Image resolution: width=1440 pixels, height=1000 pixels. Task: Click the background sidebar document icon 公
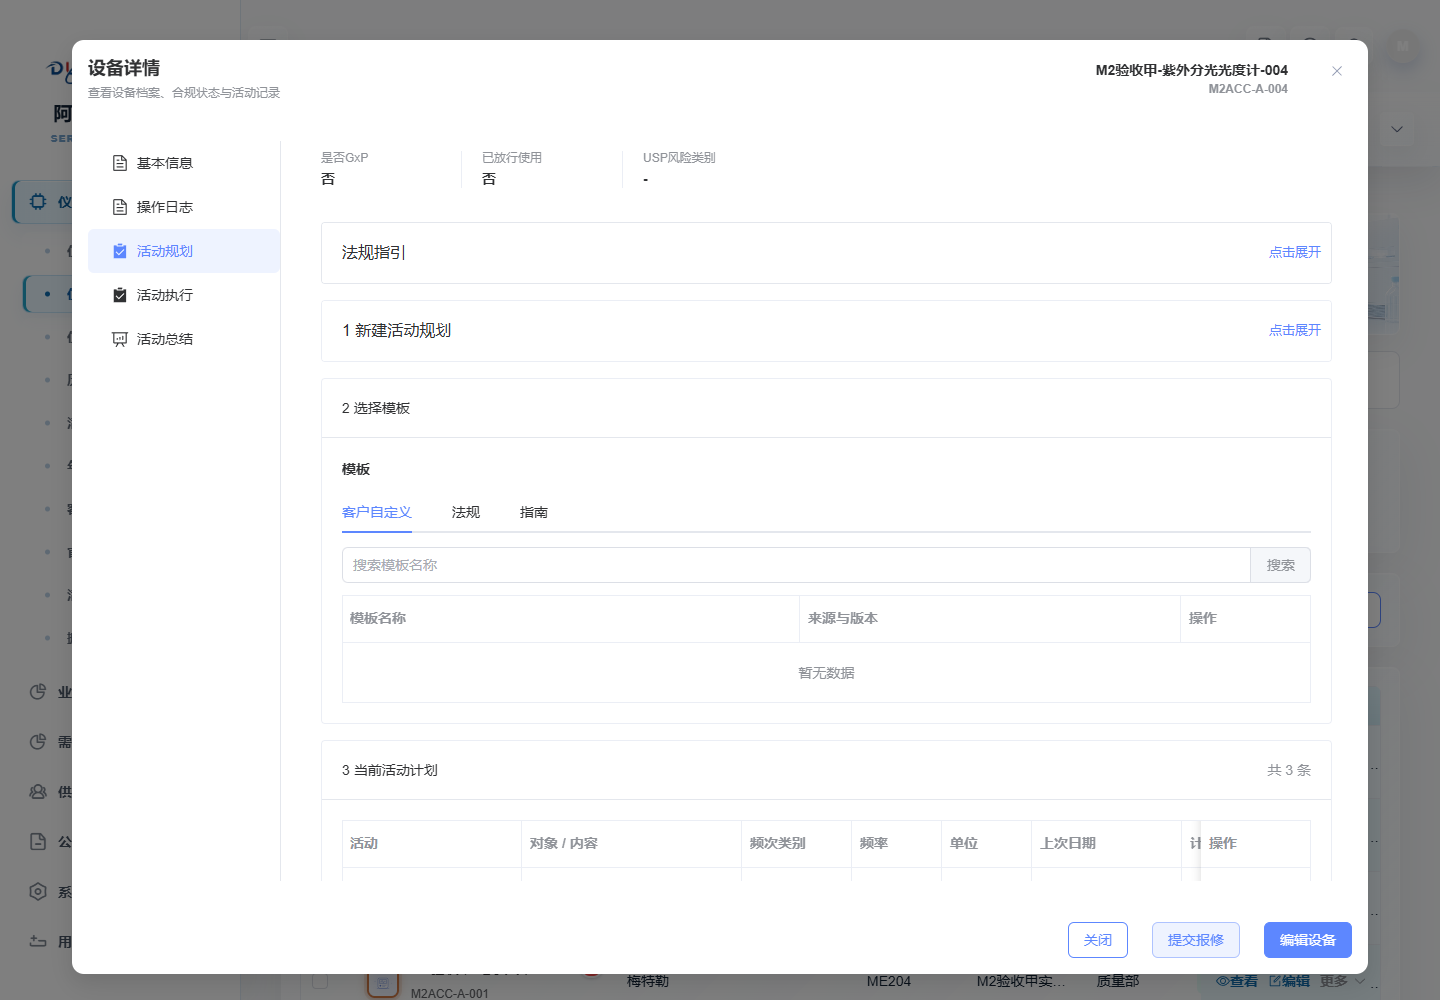(38, 842)
